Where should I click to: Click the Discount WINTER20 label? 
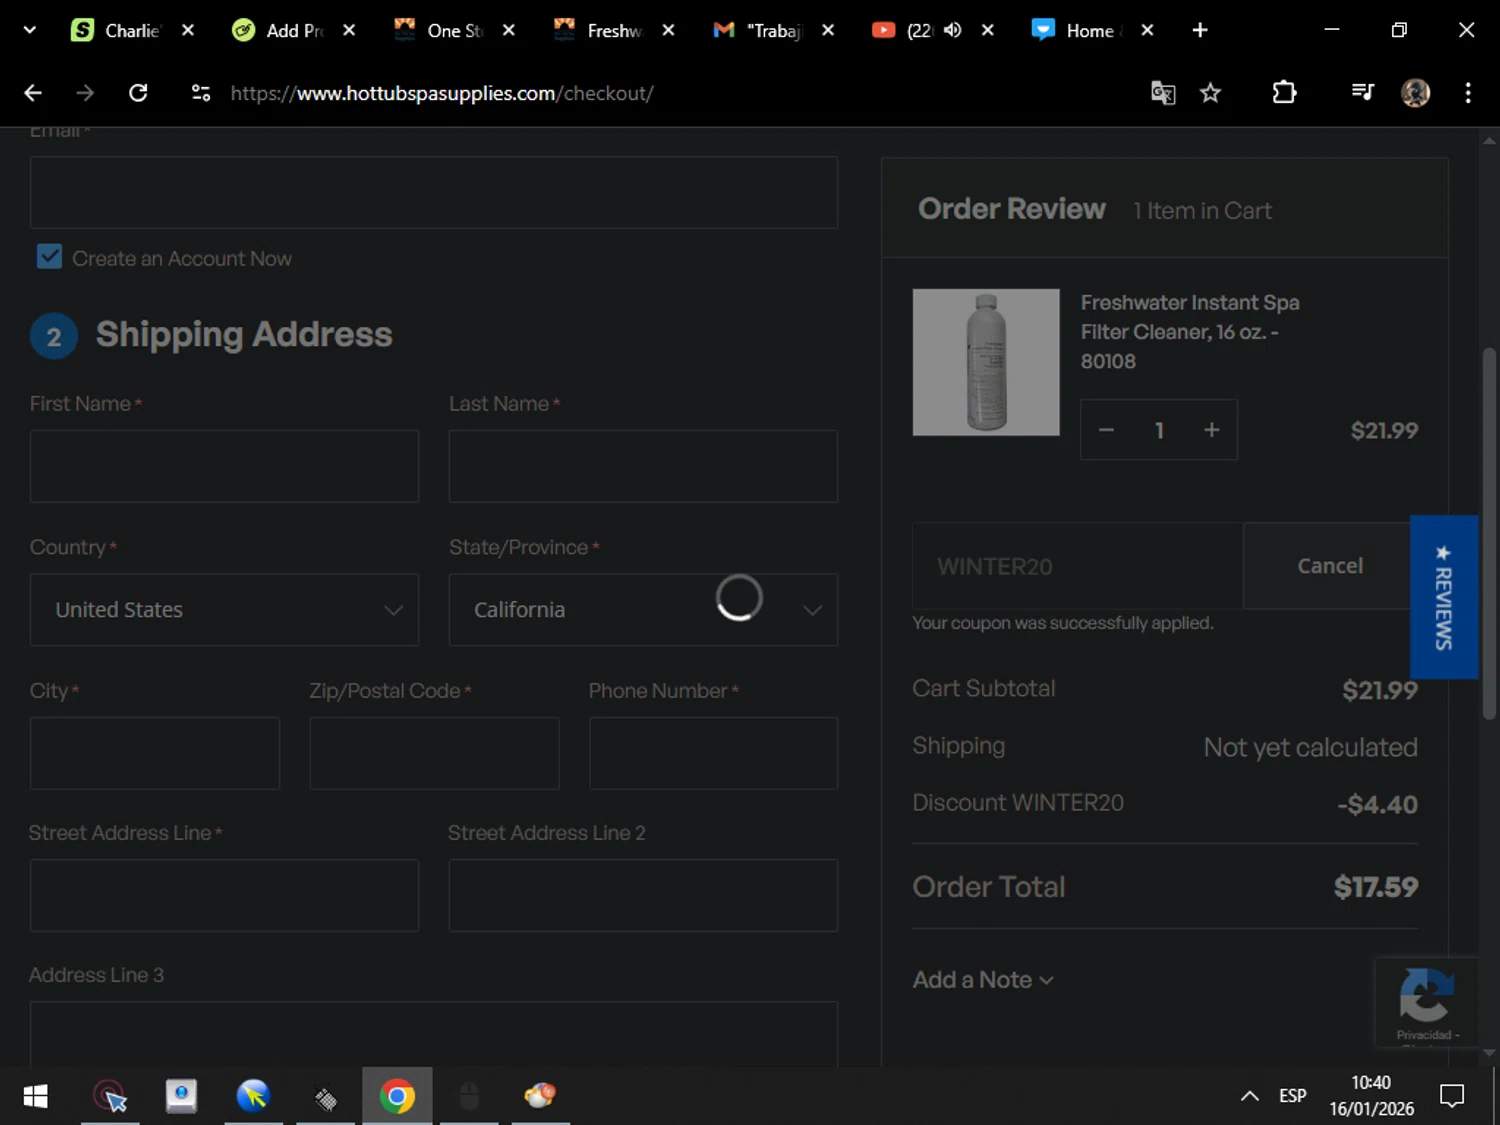(x=1018, y=803)
